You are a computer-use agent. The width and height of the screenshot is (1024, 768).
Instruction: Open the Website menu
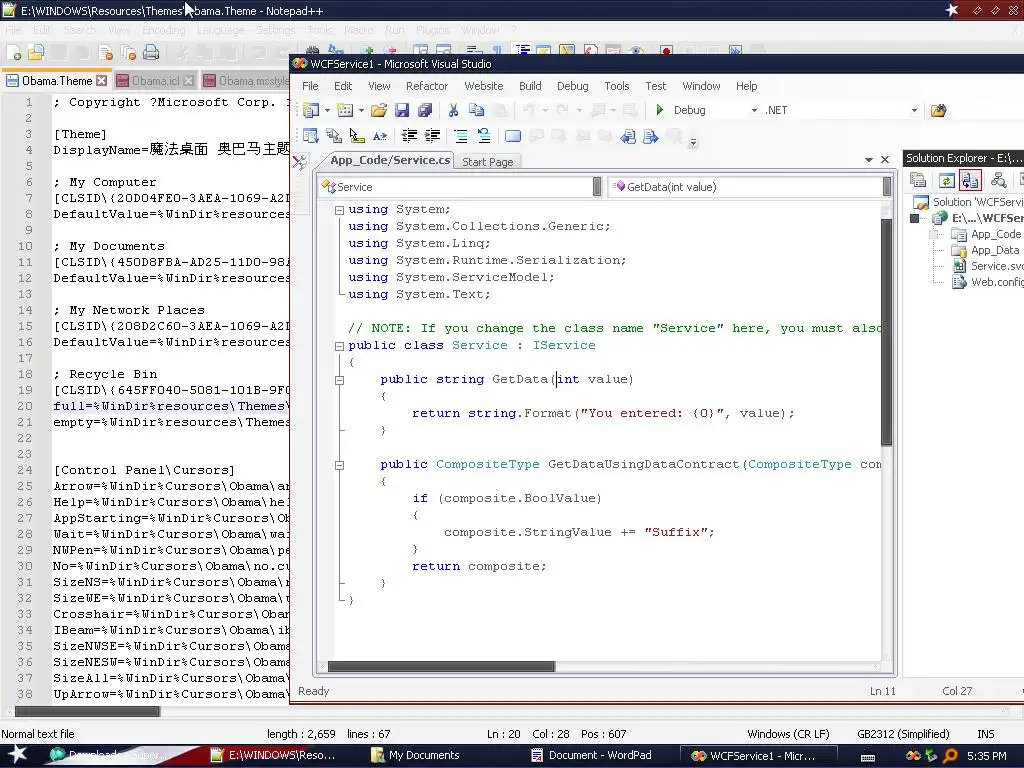point(483,86)
